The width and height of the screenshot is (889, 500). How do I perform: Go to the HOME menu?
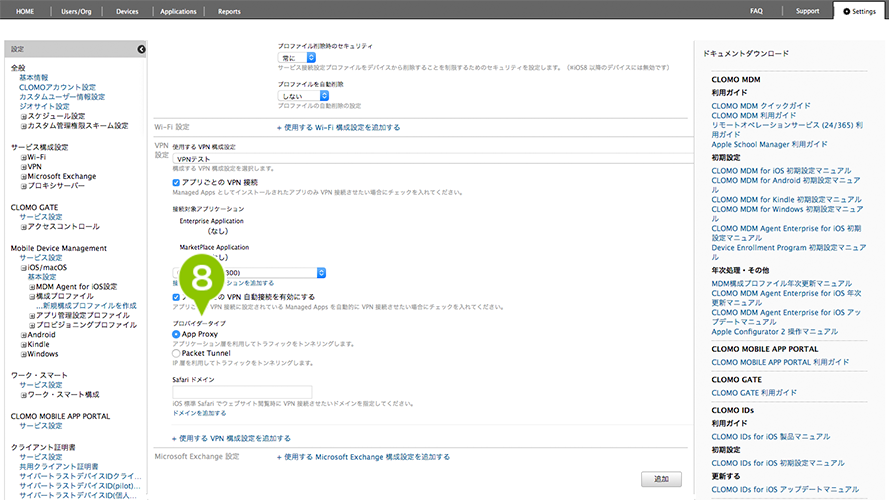[x=25, y=11]
